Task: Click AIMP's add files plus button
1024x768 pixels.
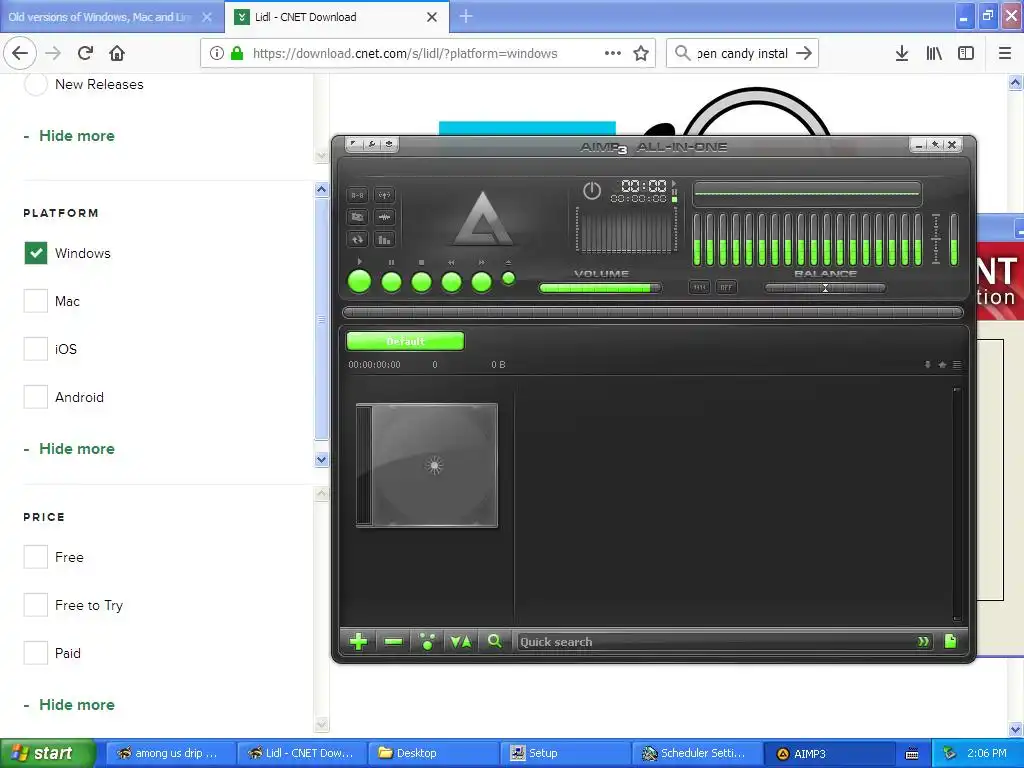Action: 359,642
